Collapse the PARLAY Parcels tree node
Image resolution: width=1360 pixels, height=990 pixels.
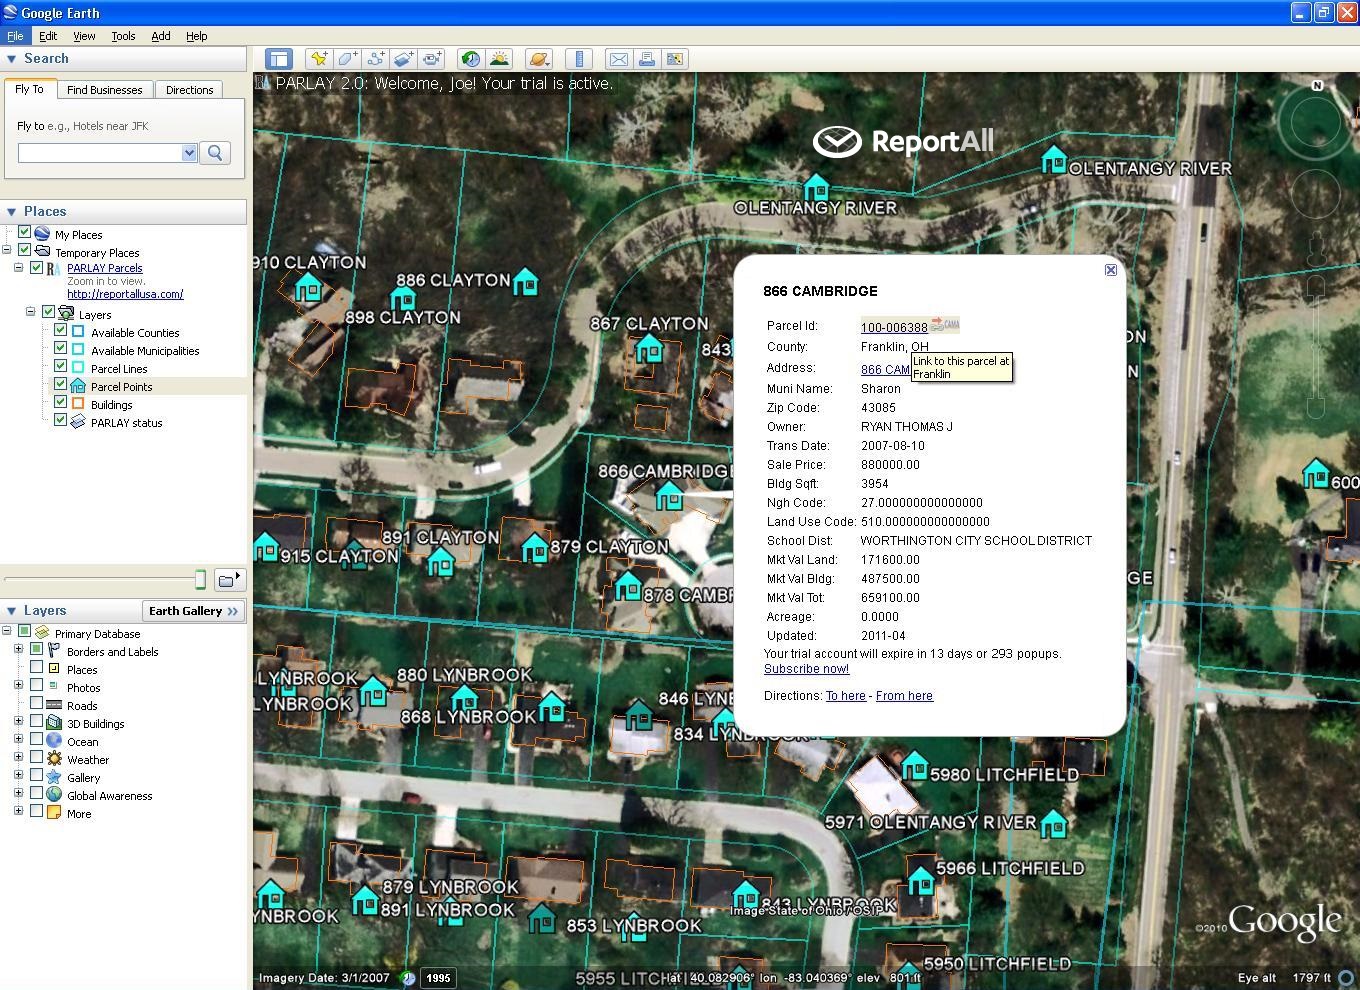point(19,268)
